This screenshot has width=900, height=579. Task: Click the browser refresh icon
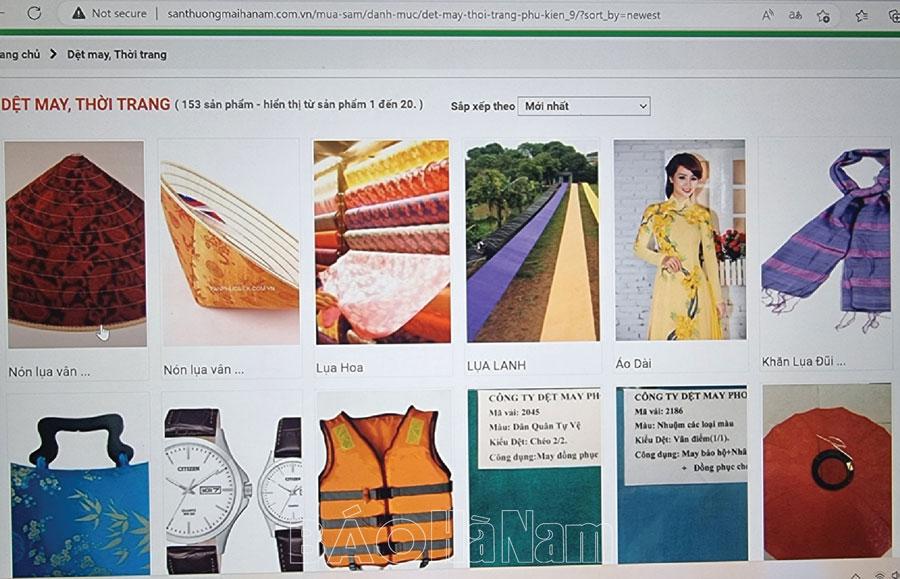tap(34, 14)
